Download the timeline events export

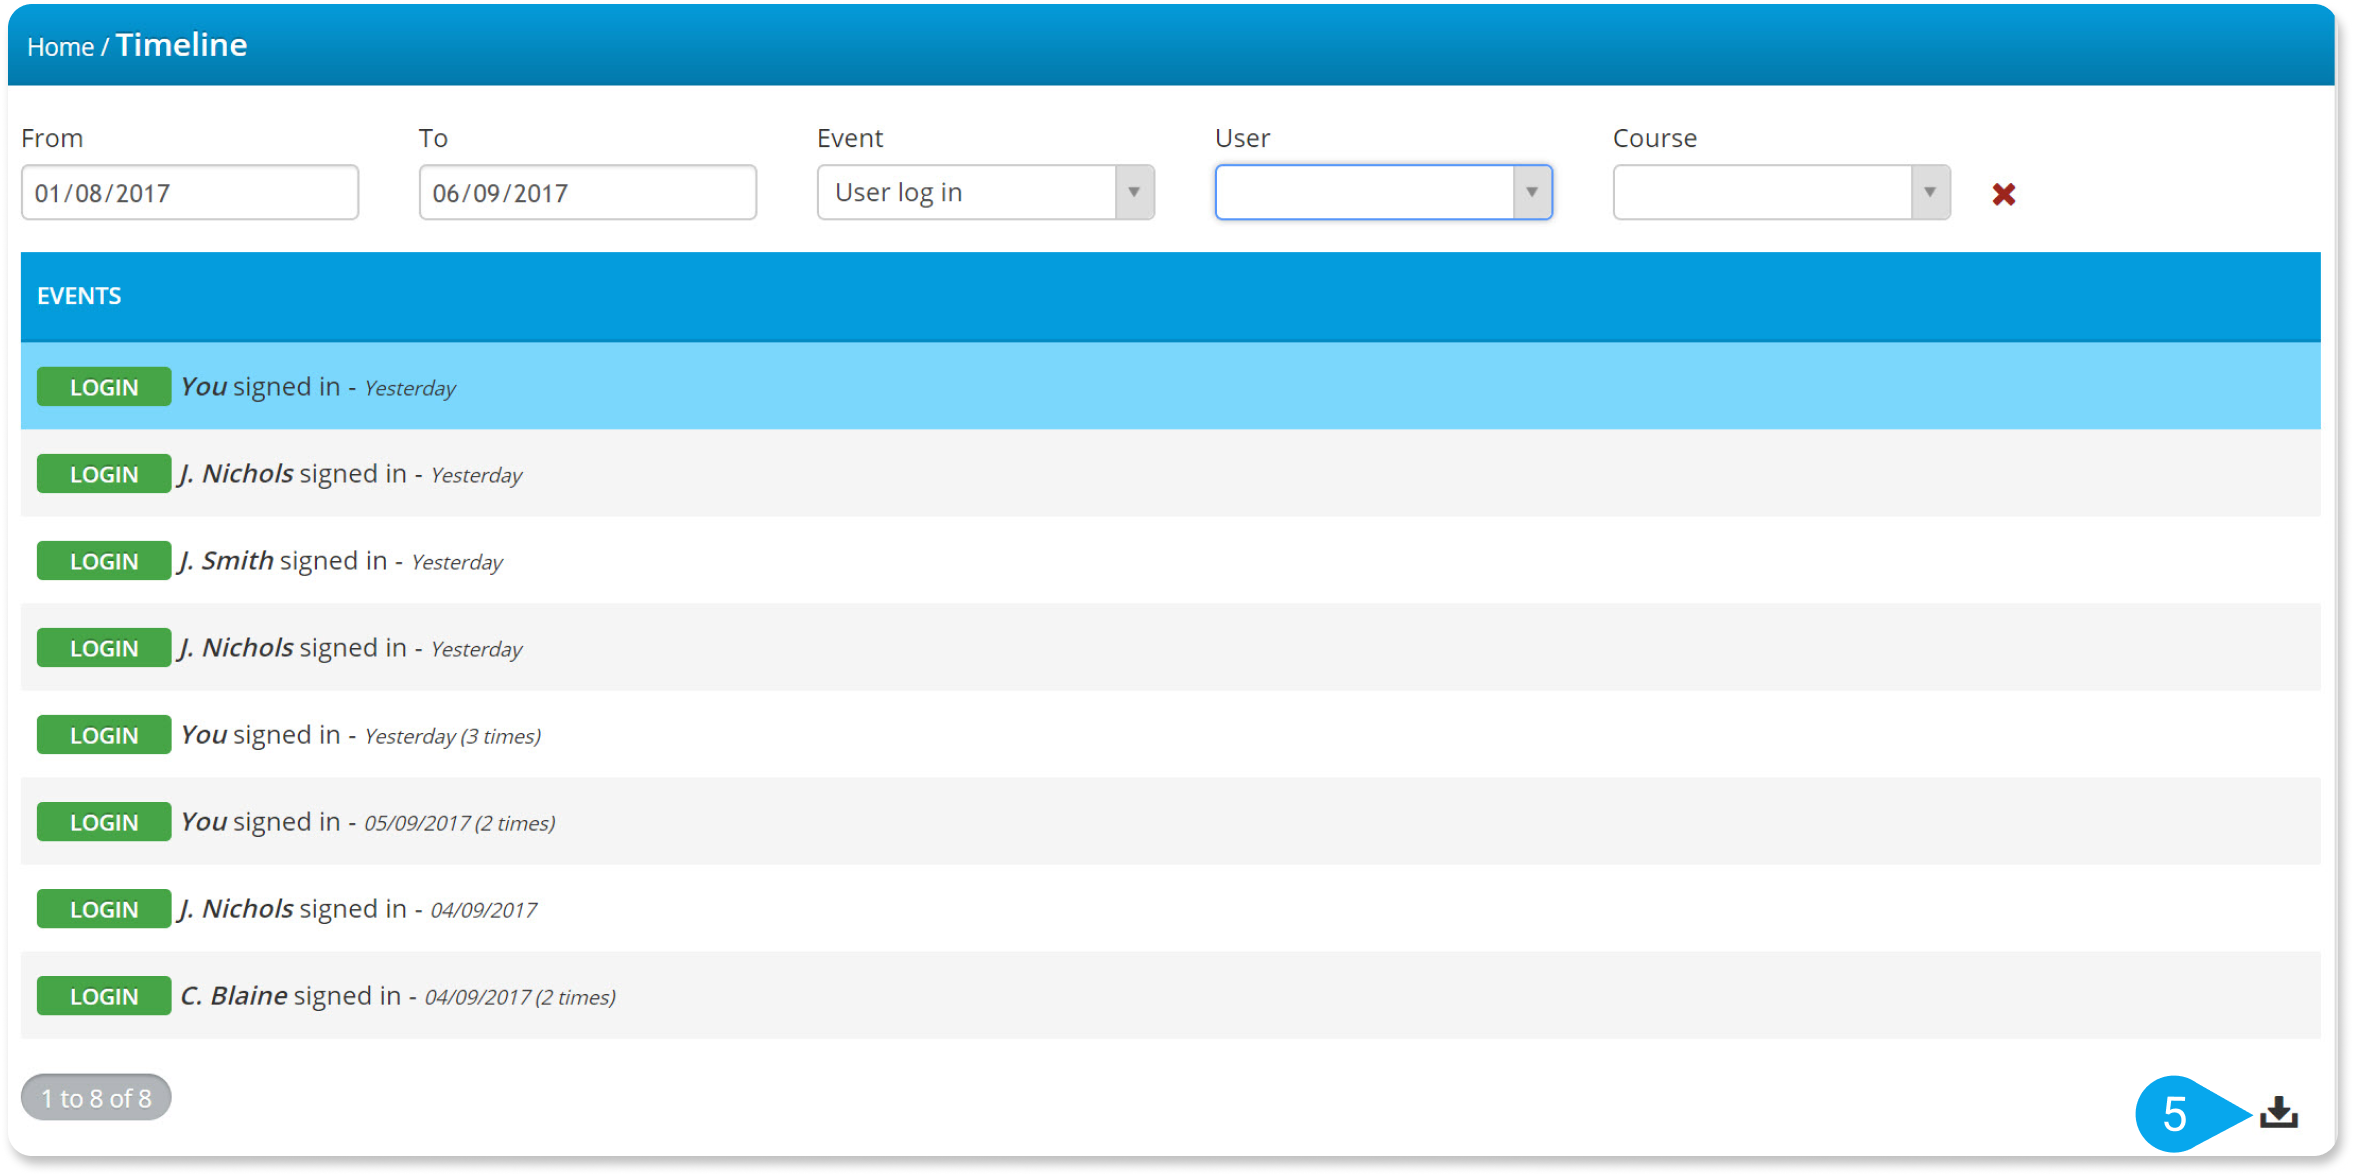[2278, 1111]
